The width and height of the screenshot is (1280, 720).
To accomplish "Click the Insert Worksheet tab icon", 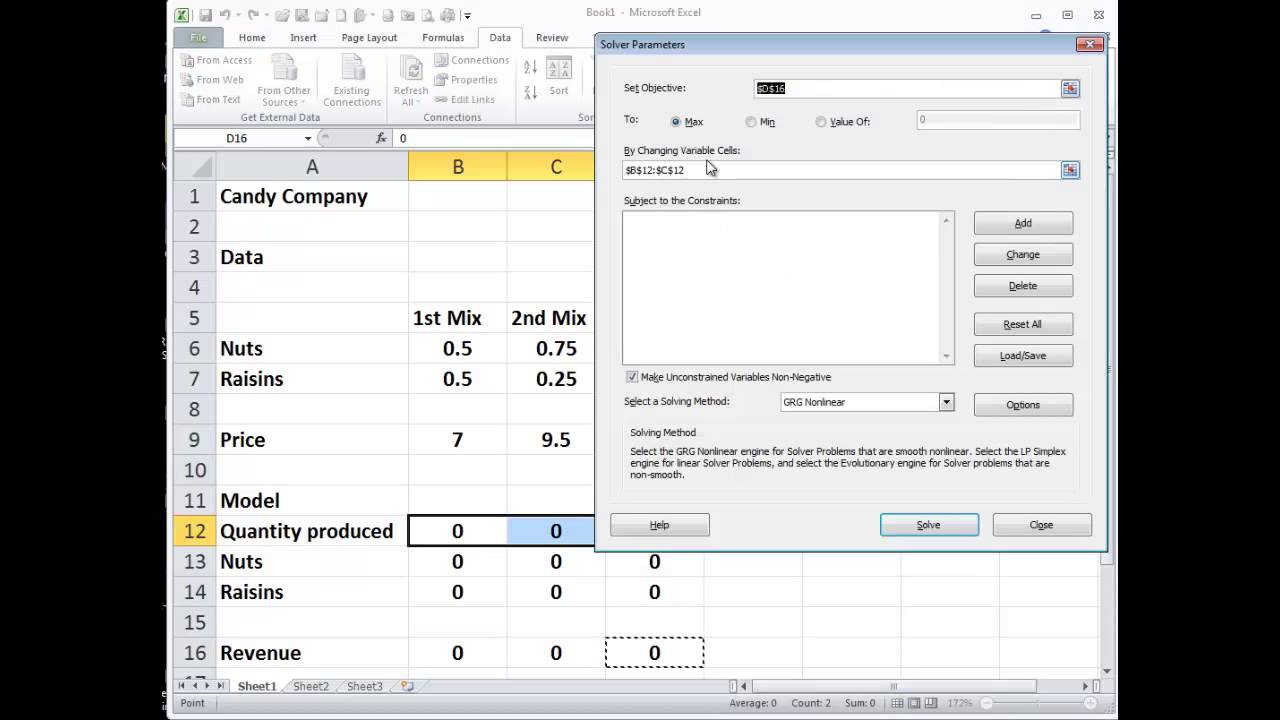I will point(407,687).
